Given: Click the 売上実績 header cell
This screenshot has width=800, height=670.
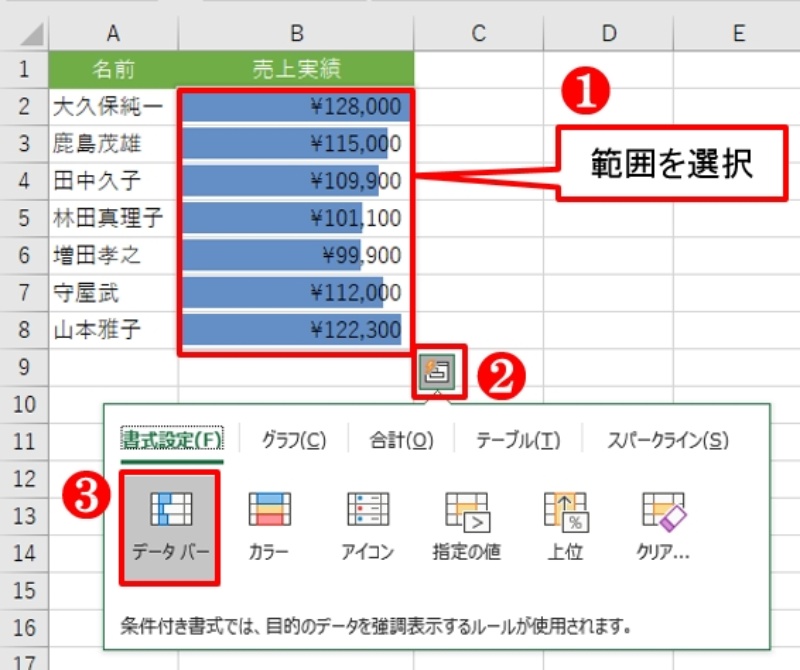Looking at the screenshot, I should 295,70.
